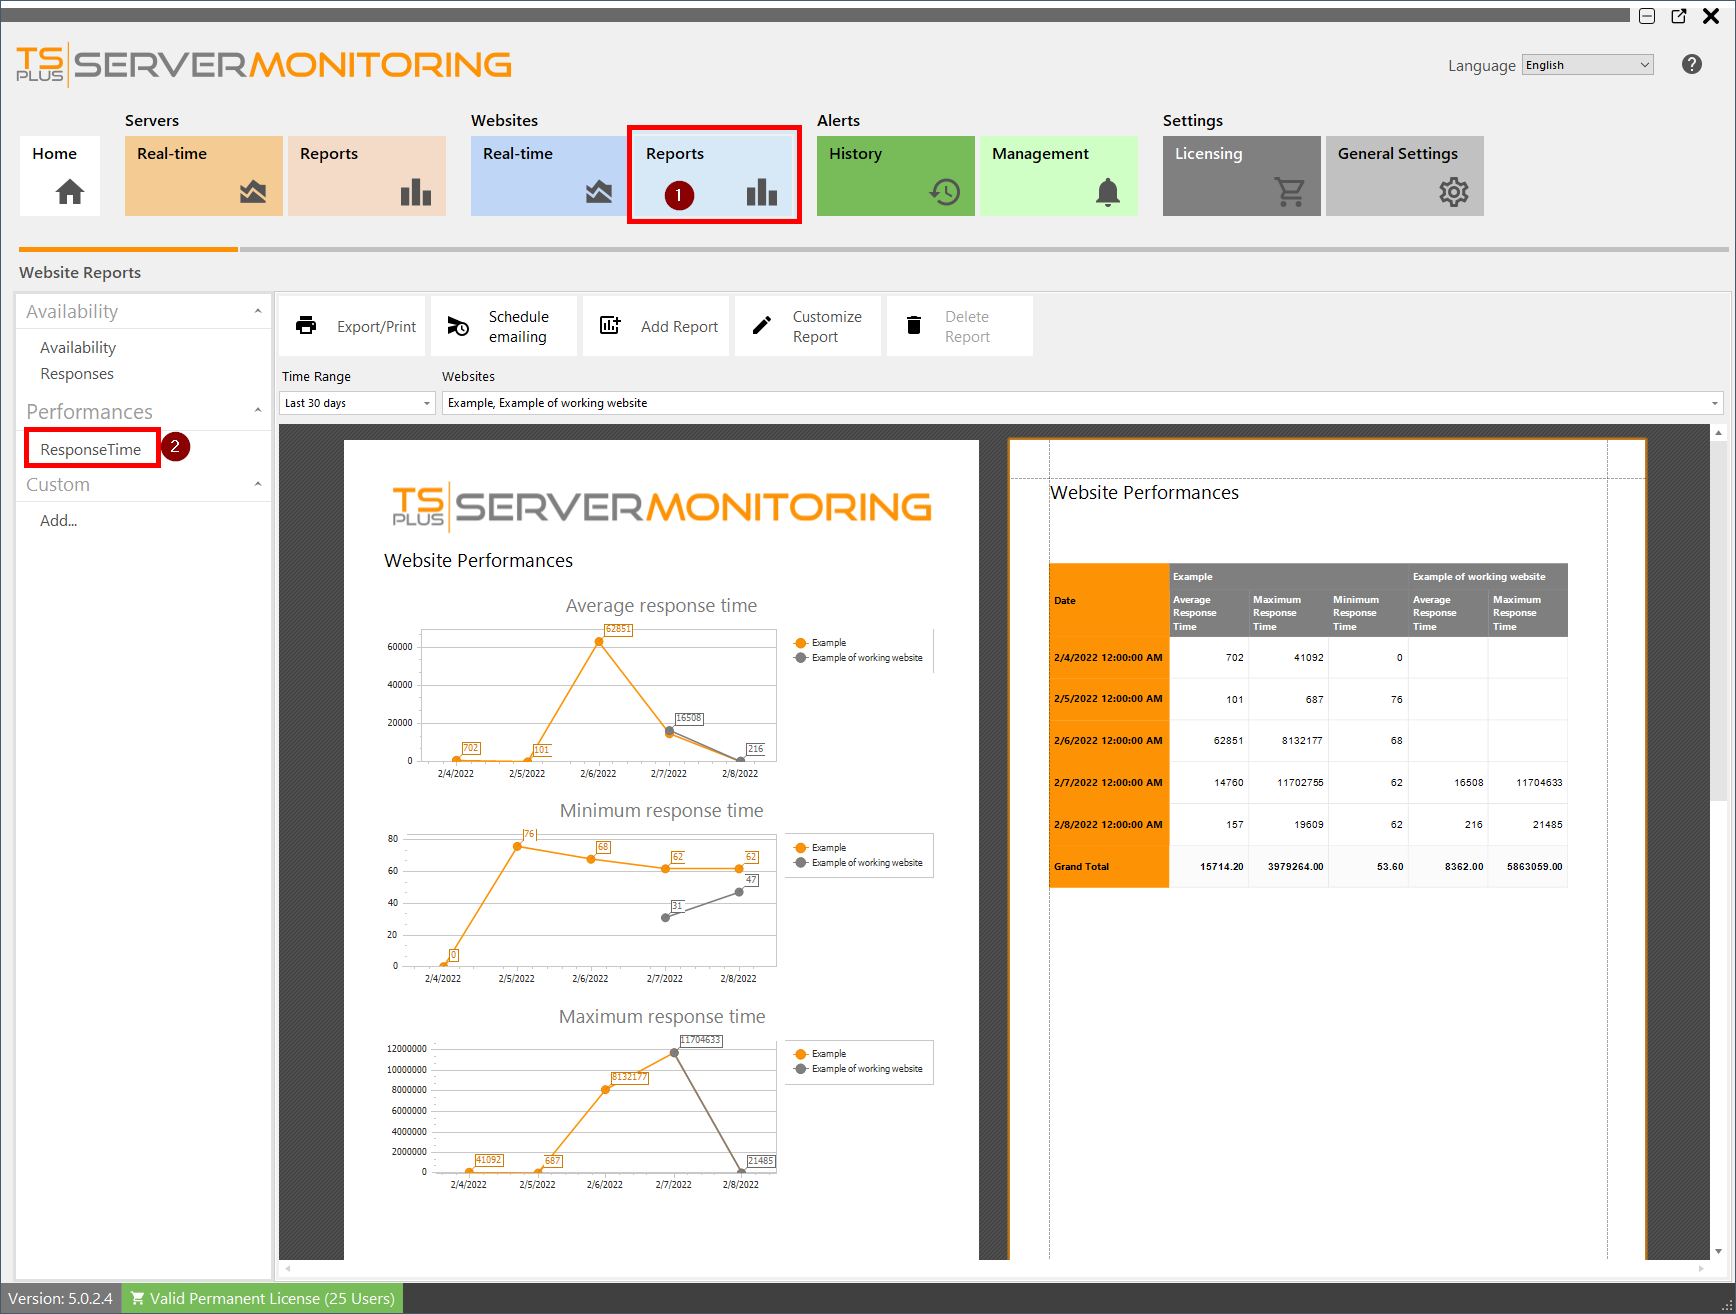Collapse the Performances section
This screenshot has width=1736, height=1314.
pyautogui.click(x=258, y=410)
